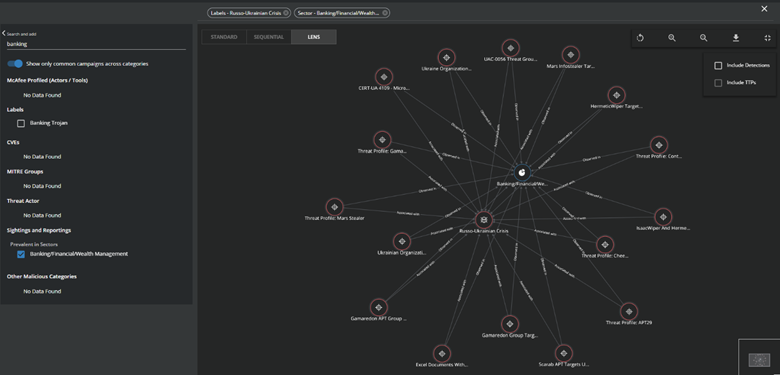Close the graph view with the X
The width and height of the screenshot is (780, 375).
point(765,8)
